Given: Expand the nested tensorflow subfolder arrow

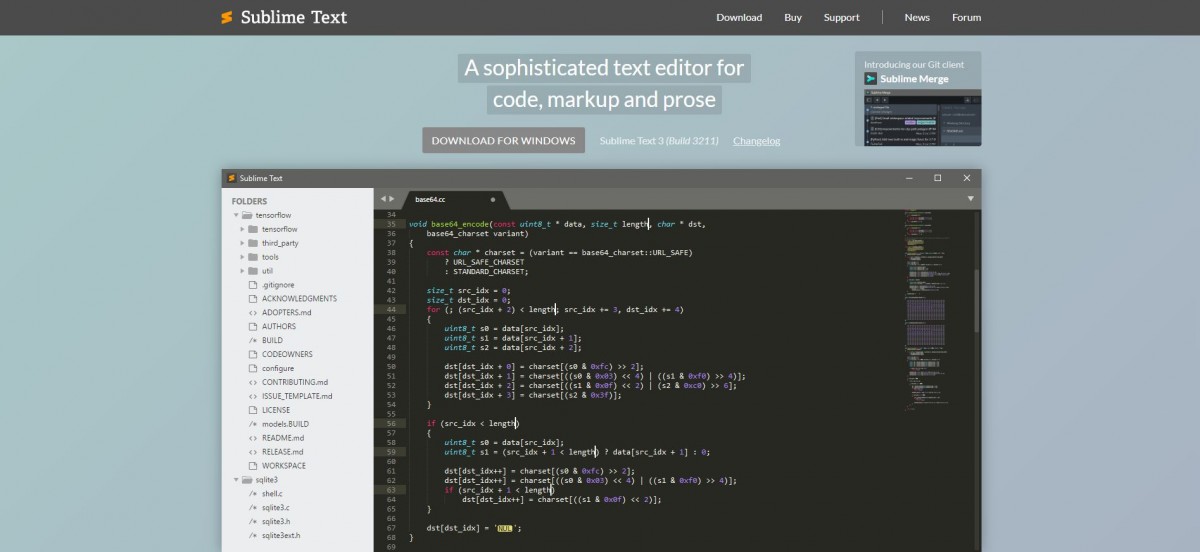Looking at the screenshot, I should pos(242,229).
